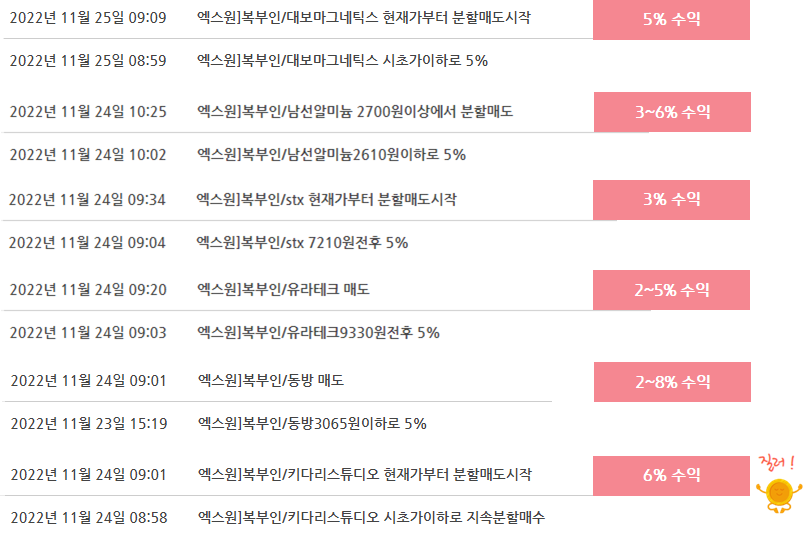This screenshot has width=811, height=533.
Task: Open the 대보마그네틱스 시초가이하로 5% message
Action: click(342, 60)
